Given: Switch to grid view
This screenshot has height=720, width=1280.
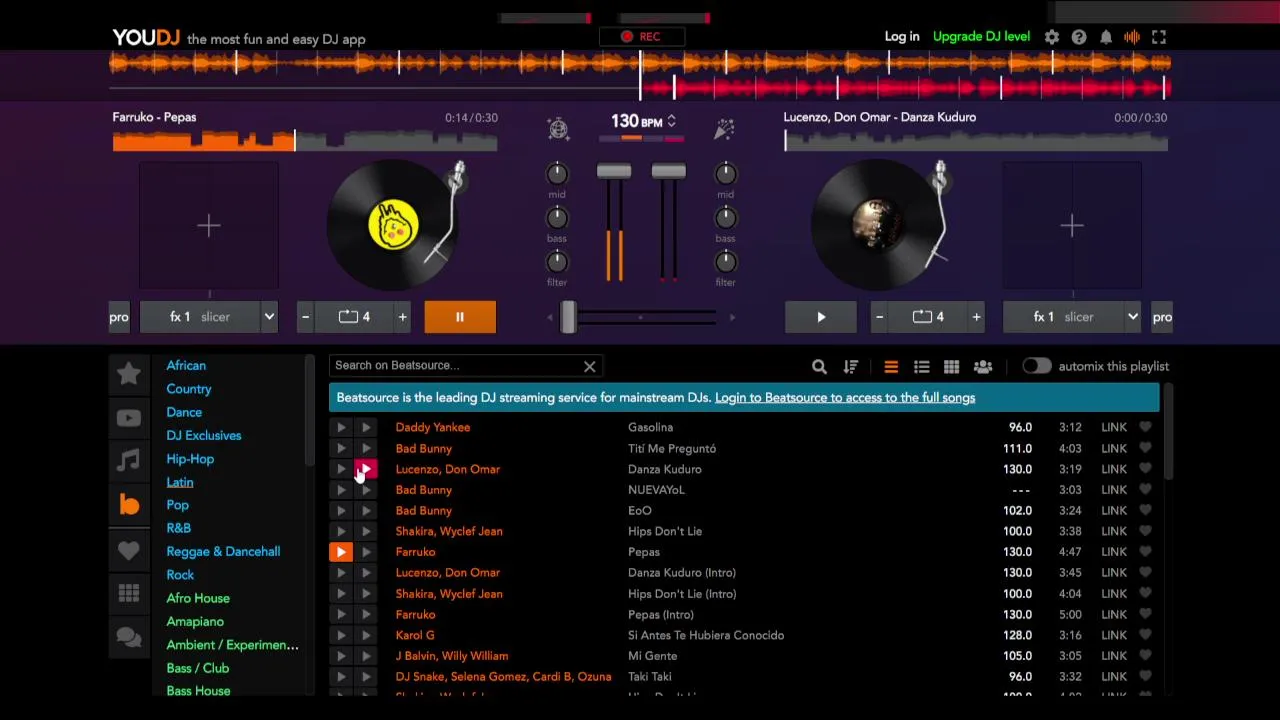Looking at the screenshot, I should point(952,367).
